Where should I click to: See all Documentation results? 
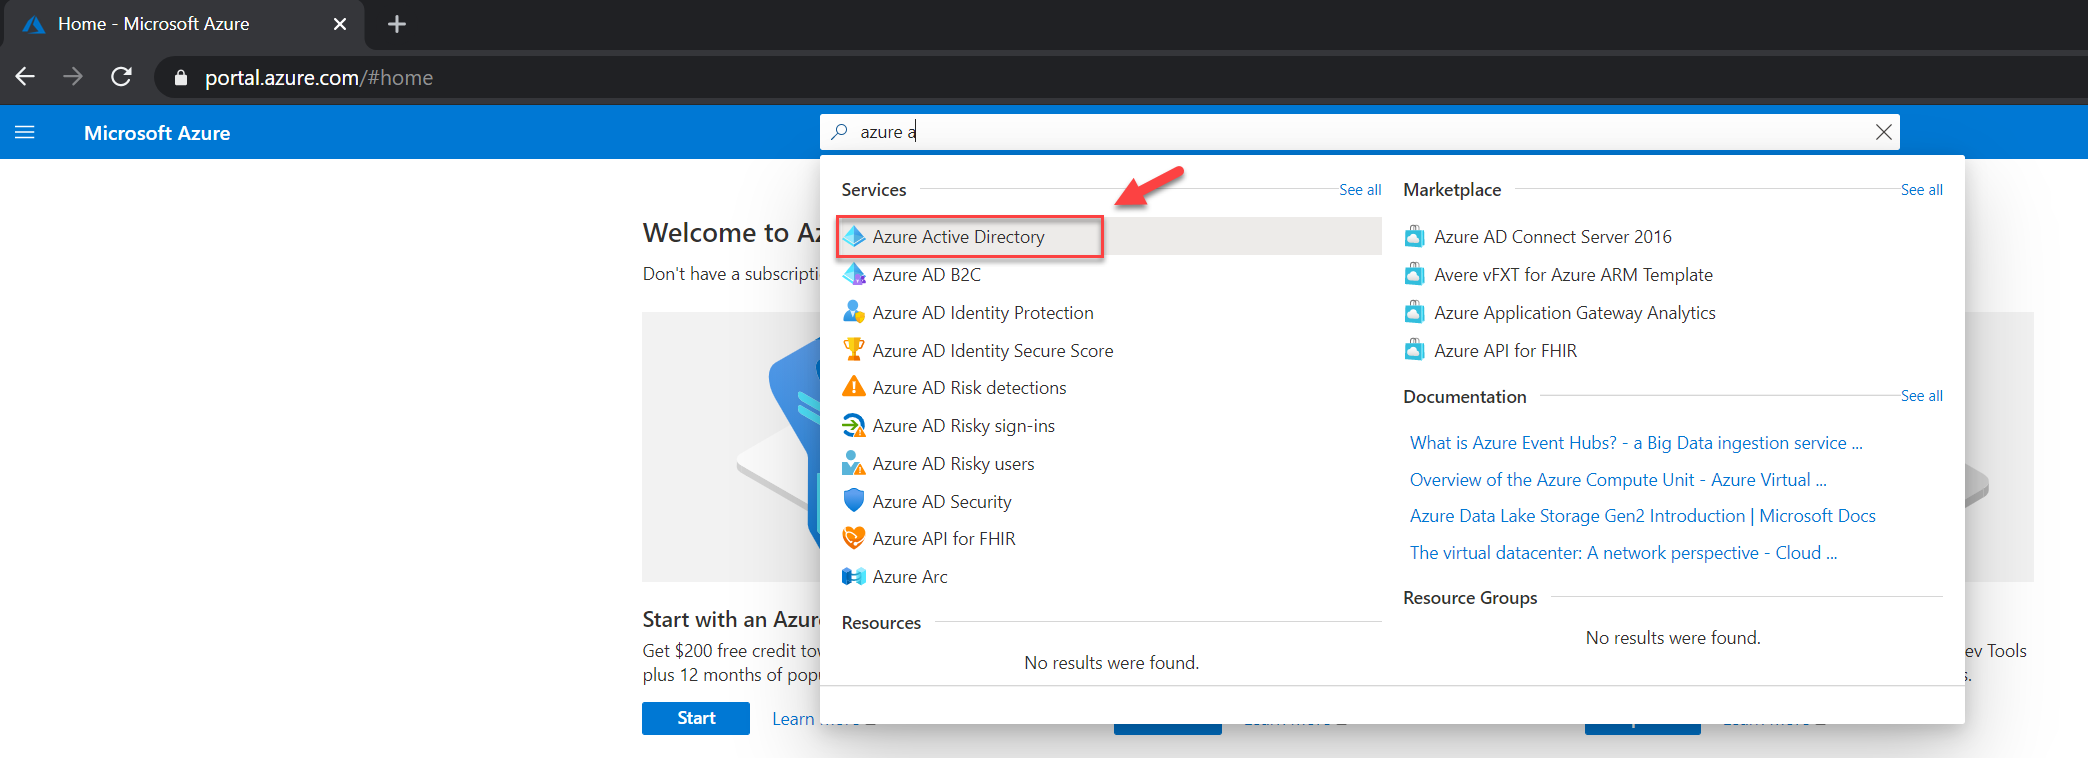[x=1921, y=395]
